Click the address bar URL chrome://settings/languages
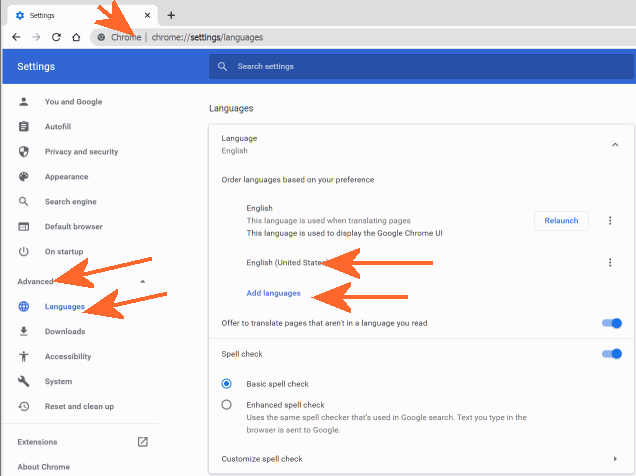 [x=207, y=37]
